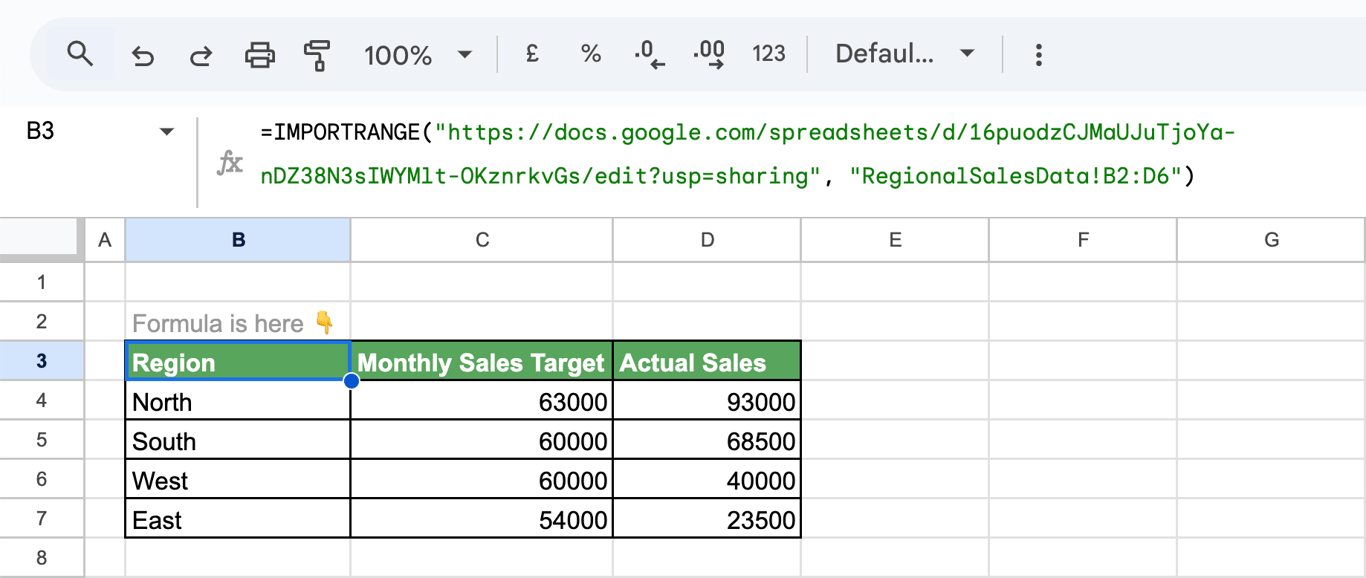
Task: Select row 8 header
Action: click(42, 558)
